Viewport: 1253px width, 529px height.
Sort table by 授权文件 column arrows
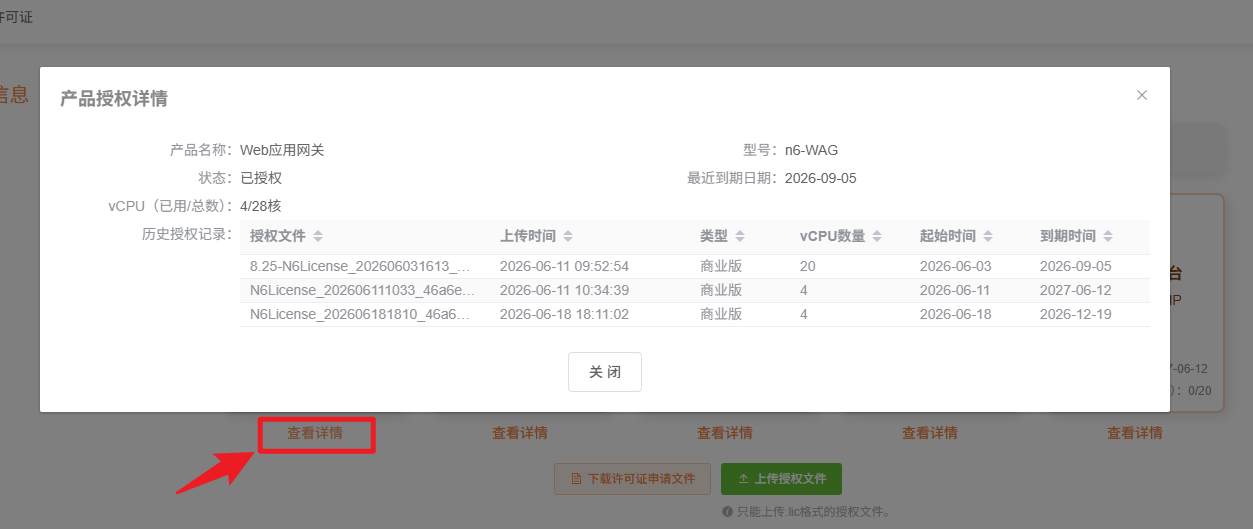[x=318, y=237]
